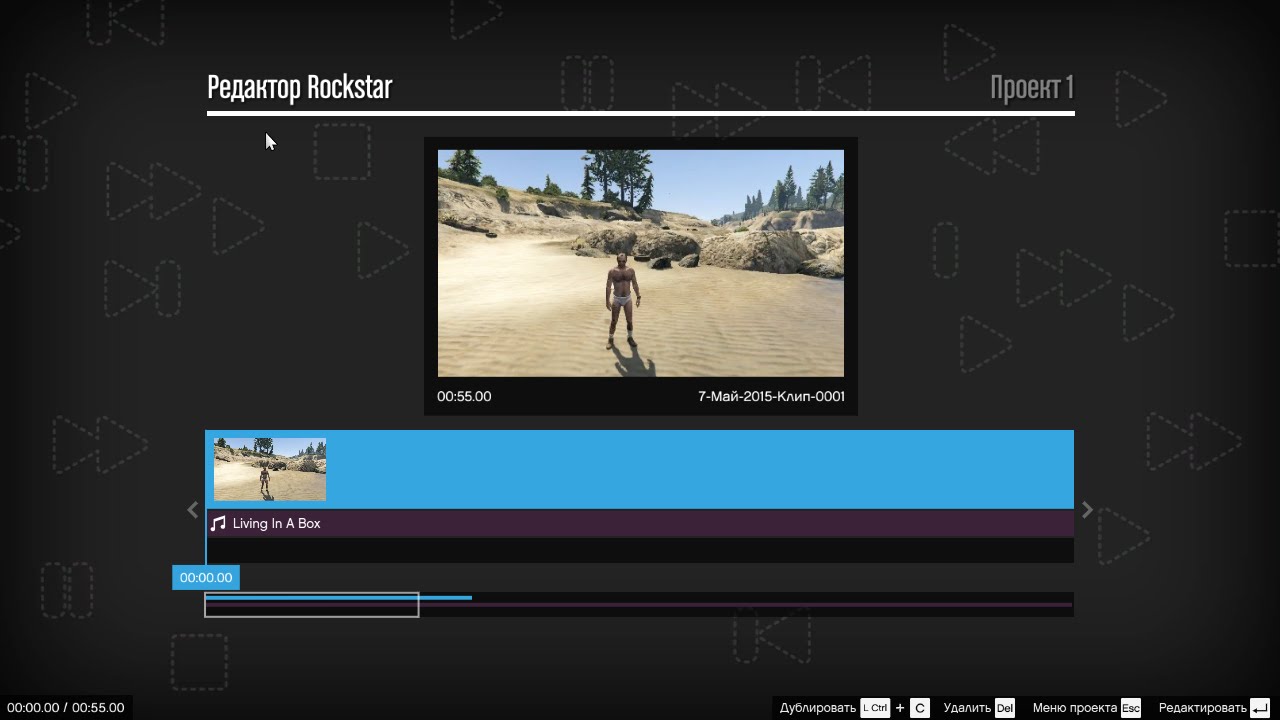This screenshot has width=1280, height=720.
Task: Click the Редактор Rockstar heading
Action: [x=299, y=87]
